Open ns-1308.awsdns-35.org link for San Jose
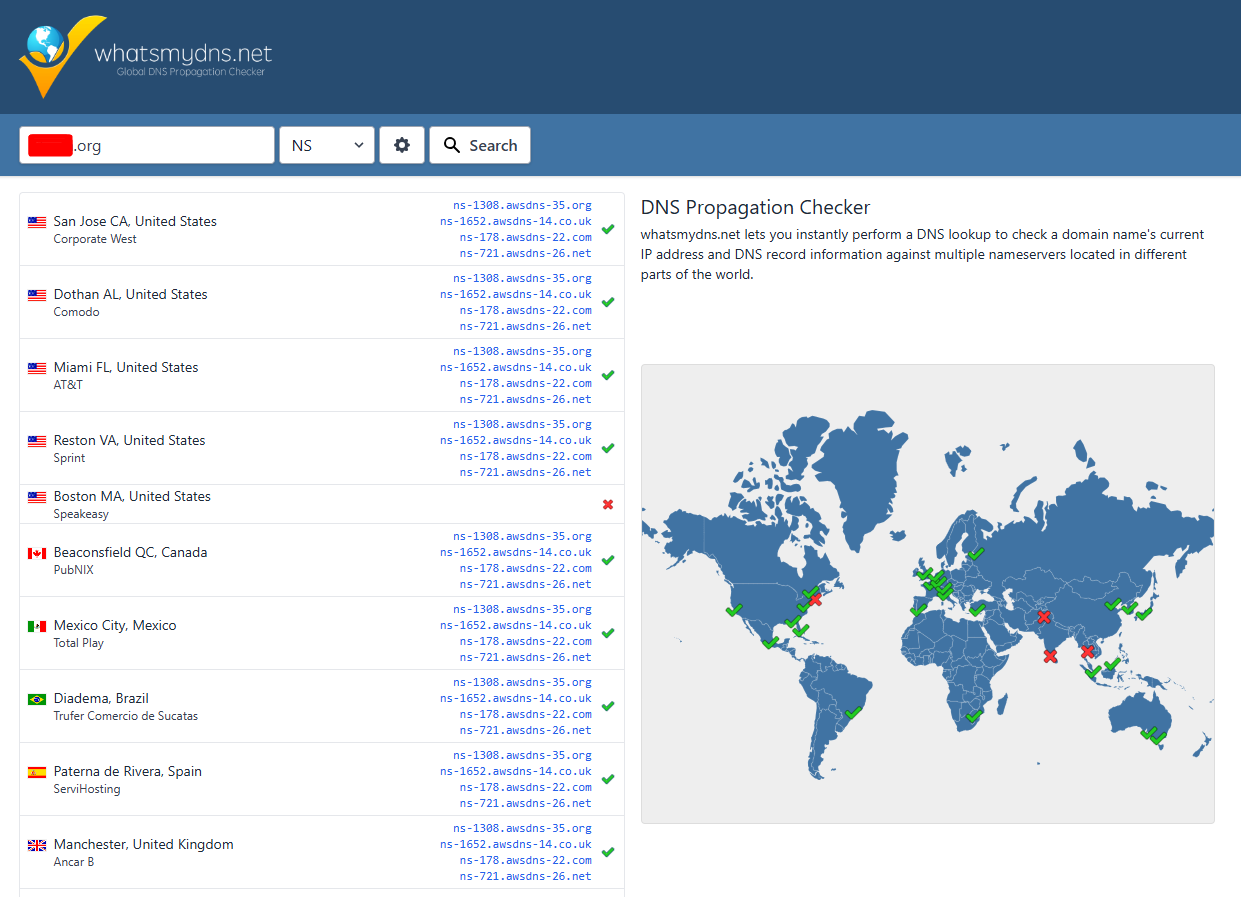The width and height of the screenshot is (1241, 897). pos(522,205)
